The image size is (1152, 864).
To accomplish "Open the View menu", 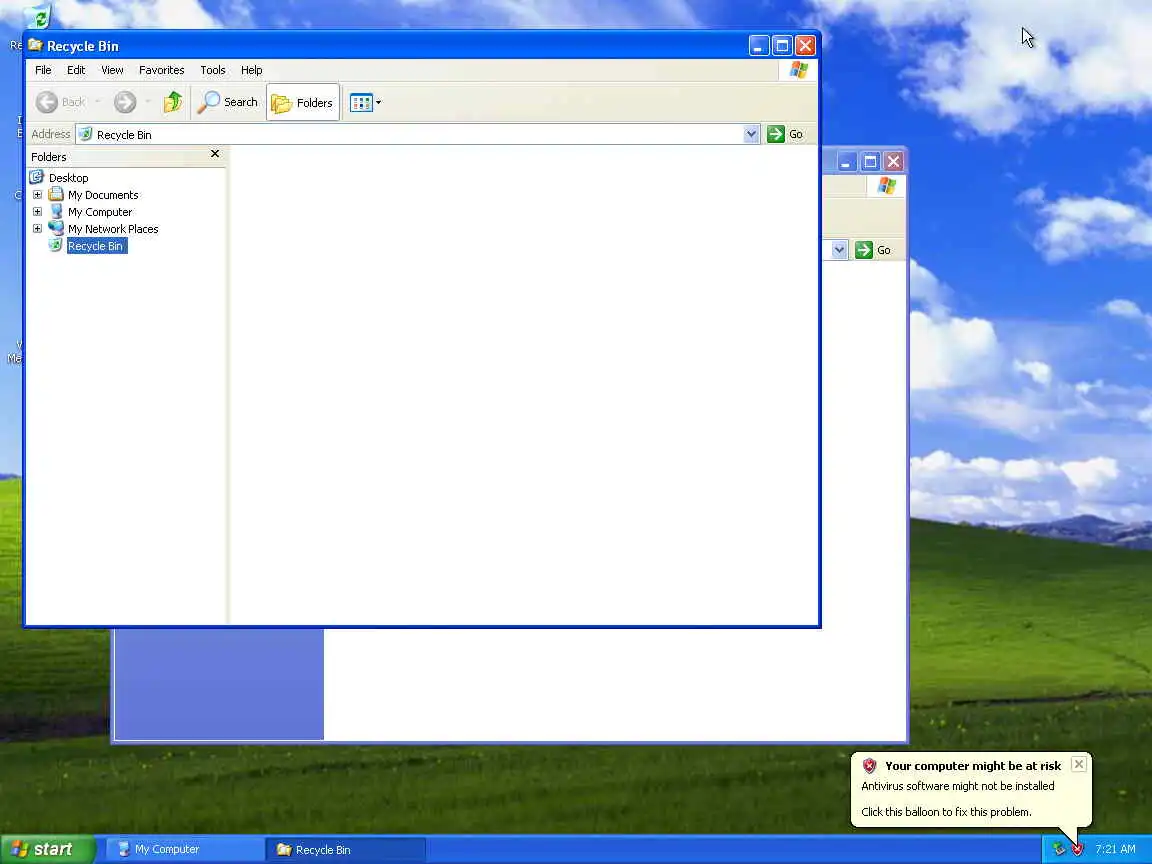I will point(112,70).
